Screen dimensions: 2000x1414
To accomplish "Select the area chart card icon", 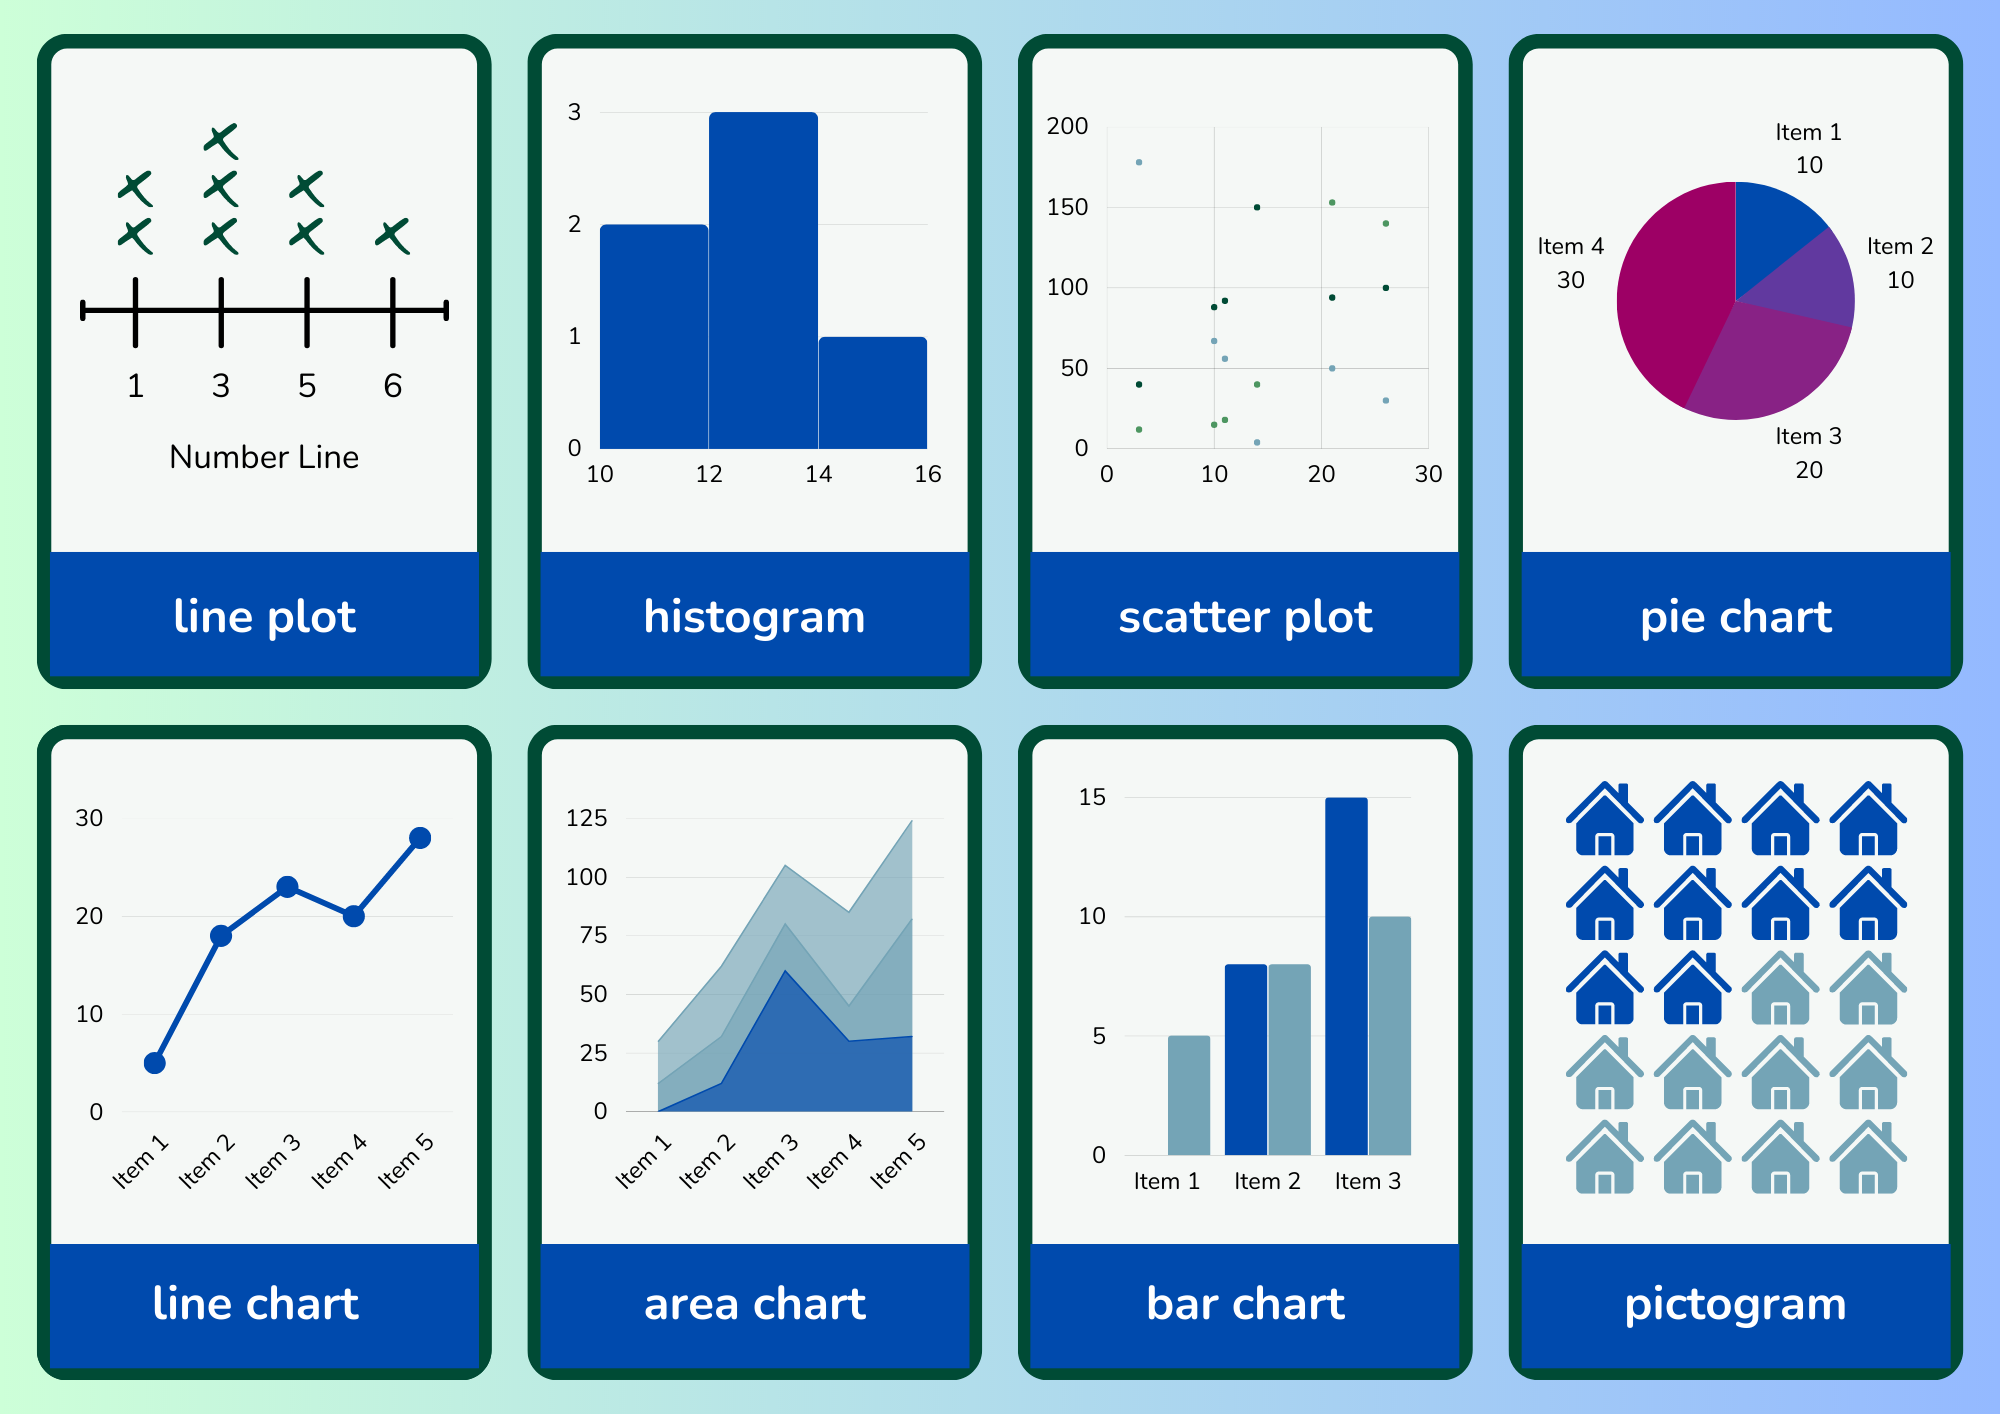I will (x=750, y=1041).
